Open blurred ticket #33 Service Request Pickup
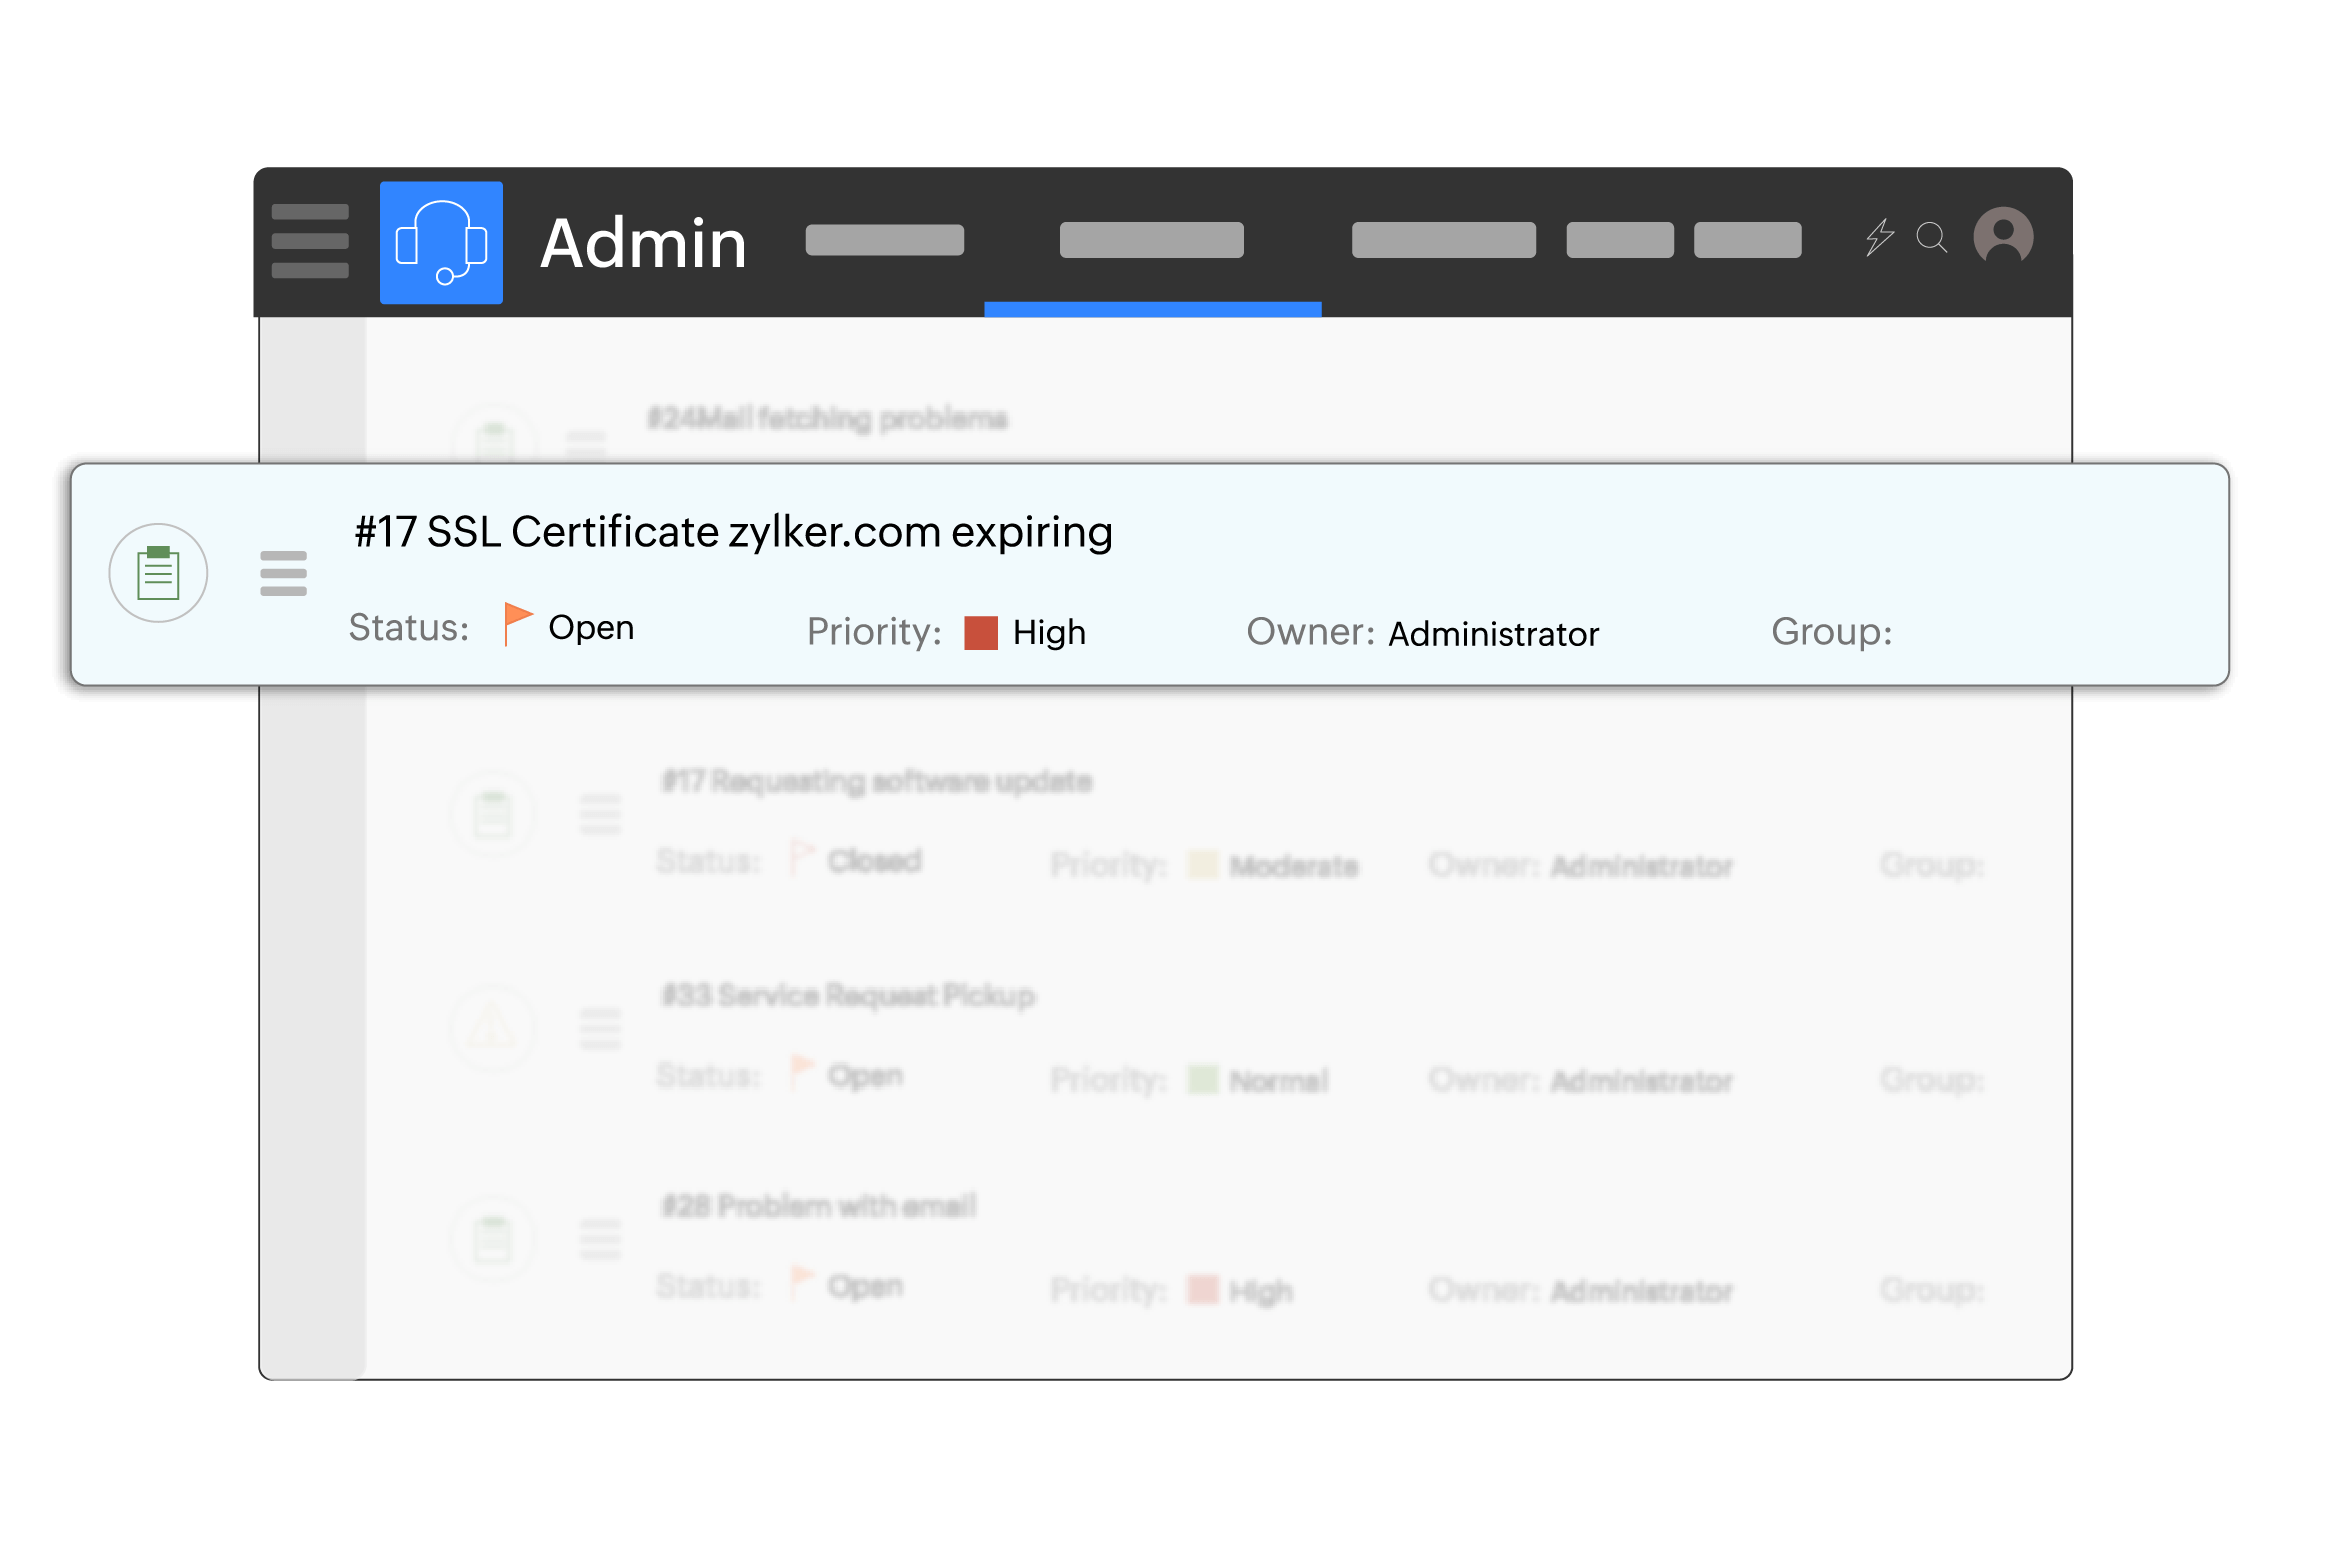Viewport: 2325px width, 1542px height. click(848, 995)
